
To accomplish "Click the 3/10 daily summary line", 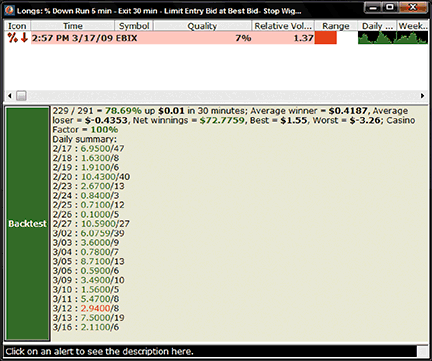I will pyautogui.click(x=86, y=289).
